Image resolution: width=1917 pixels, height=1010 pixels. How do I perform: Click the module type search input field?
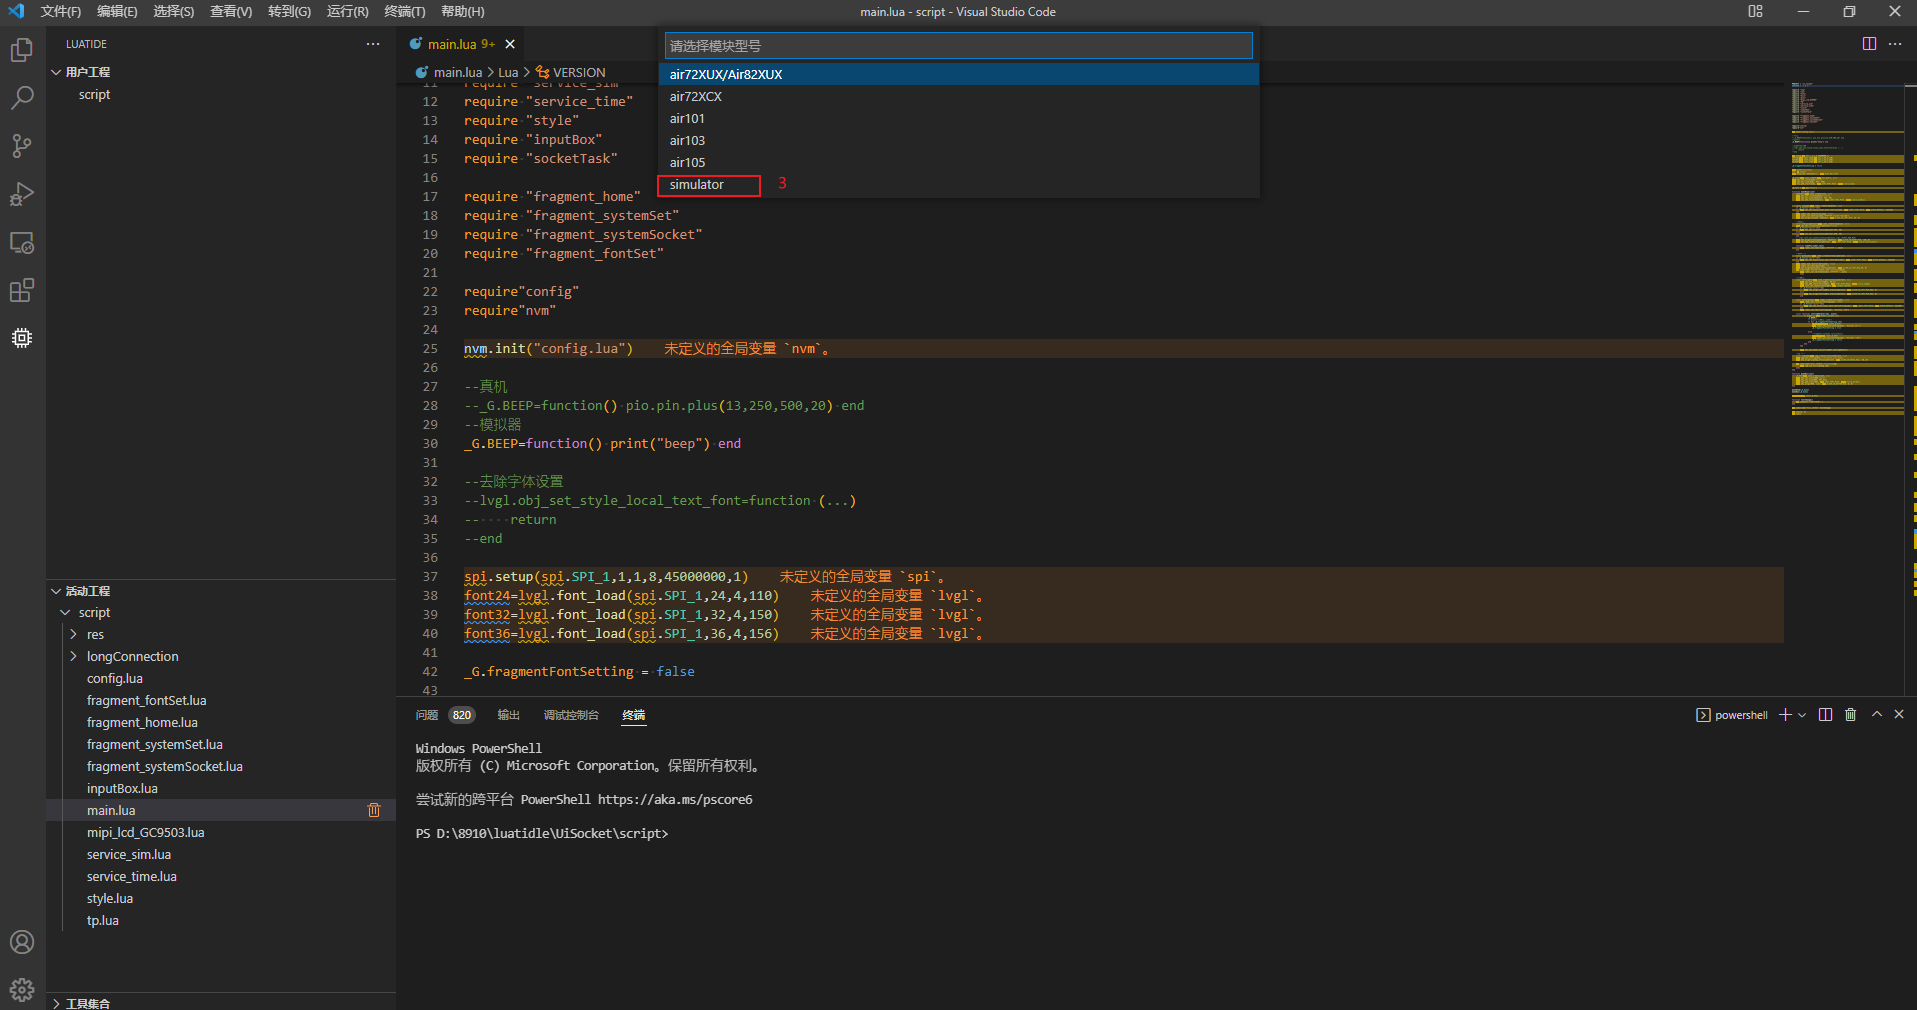tap(958, 46)
